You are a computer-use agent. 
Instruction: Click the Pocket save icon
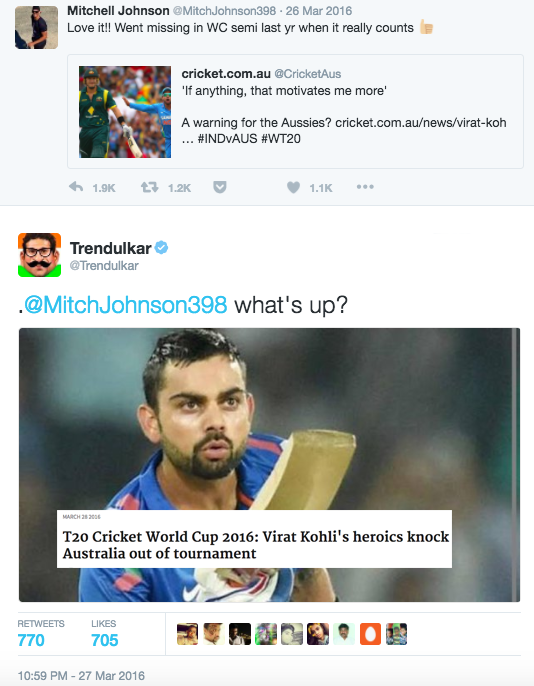pyautogui.click(x=220, y=187)
